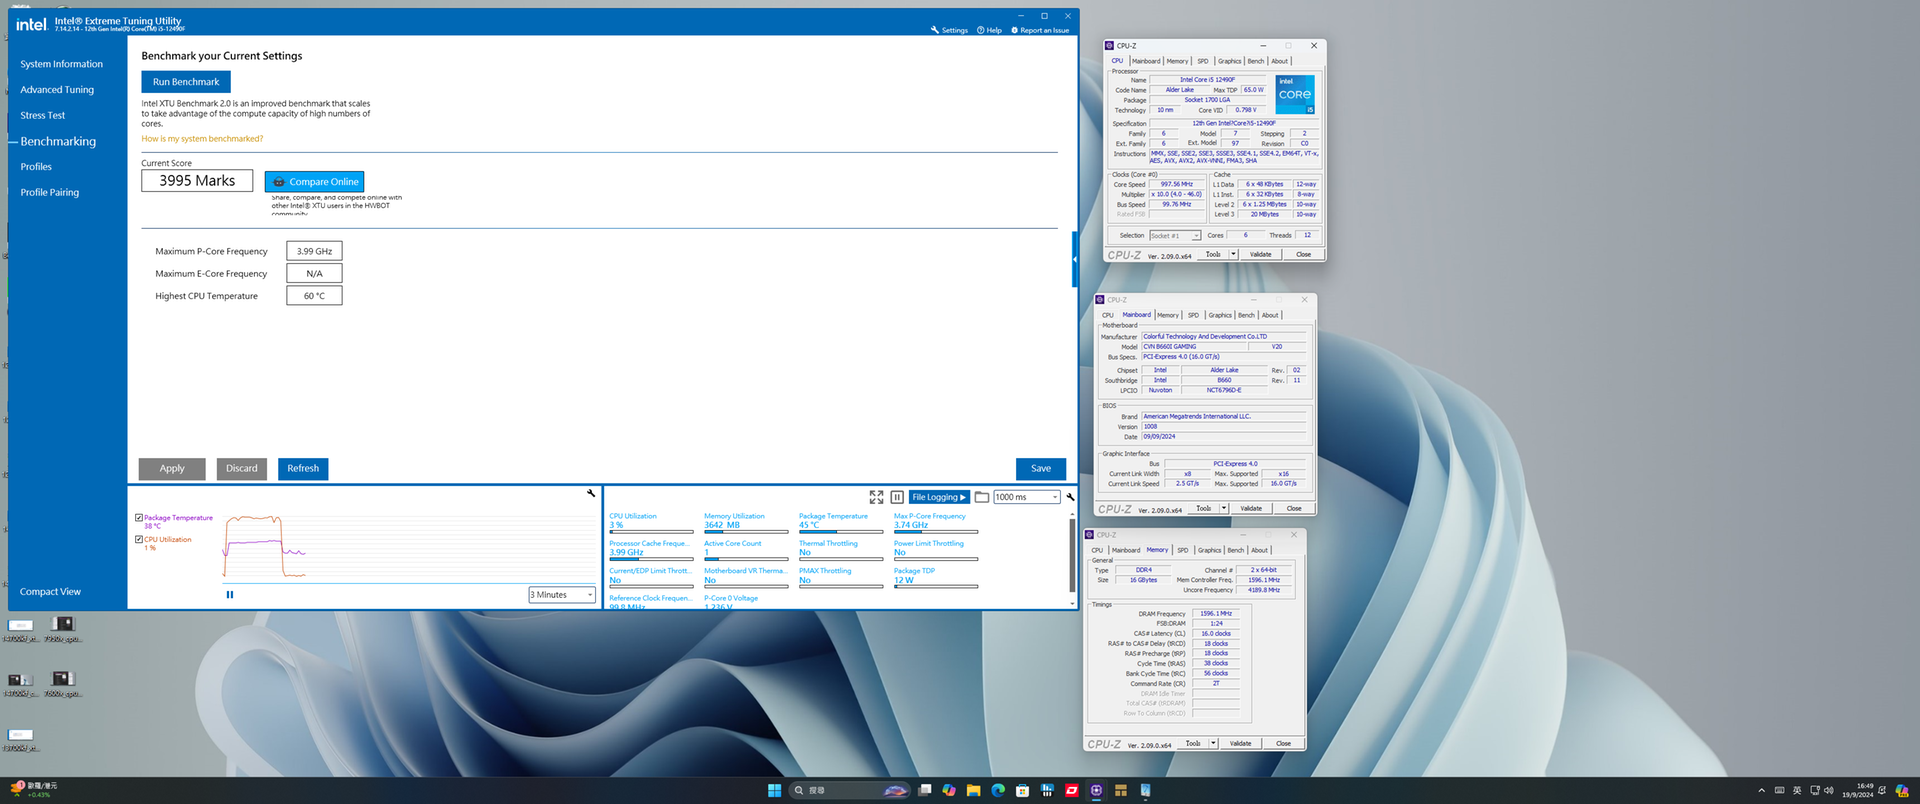Click the Refresh button
The image size is (1920, 804).
pyautogui.click(x=303, y=468)
